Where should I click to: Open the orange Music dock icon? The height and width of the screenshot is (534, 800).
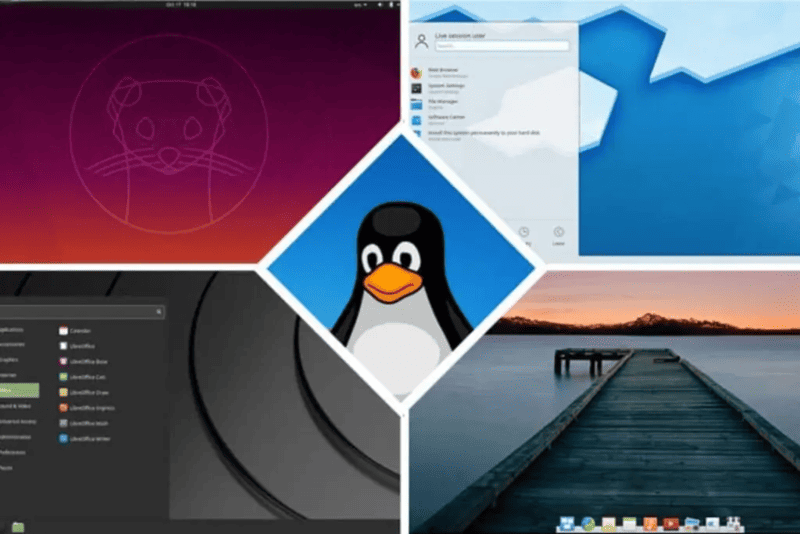[x=650, y=523]
